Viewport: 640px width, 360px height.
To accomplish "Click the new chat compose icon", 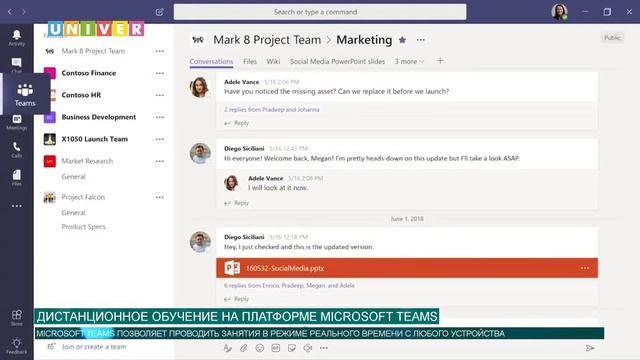I will 160,12.
